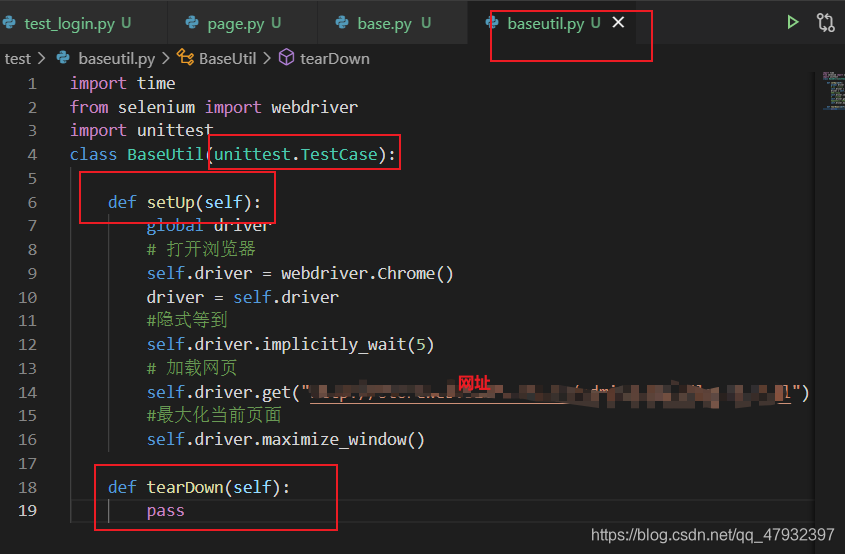Click the code minimap preview

click(x=834, y=91)
